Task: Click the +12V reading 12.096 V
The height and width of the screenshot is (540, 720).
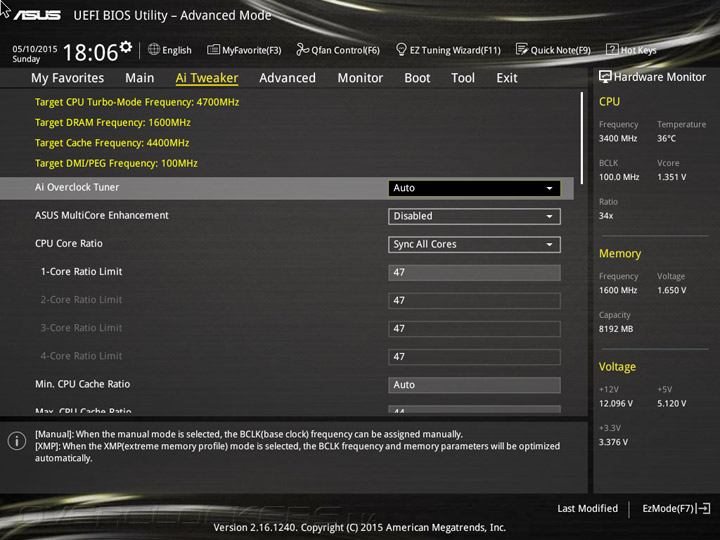Action: 616,404
